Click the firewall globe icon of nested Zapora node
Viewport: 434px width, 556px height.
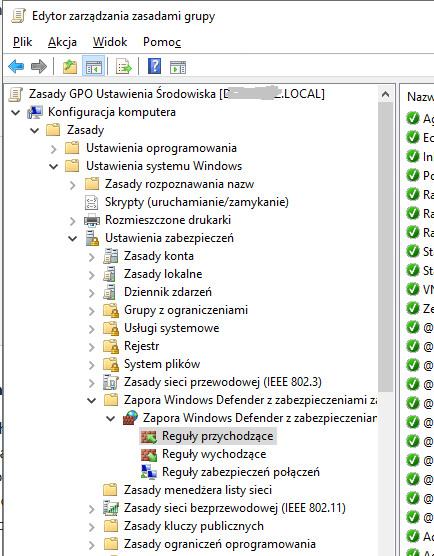click(x=130, y=418)
